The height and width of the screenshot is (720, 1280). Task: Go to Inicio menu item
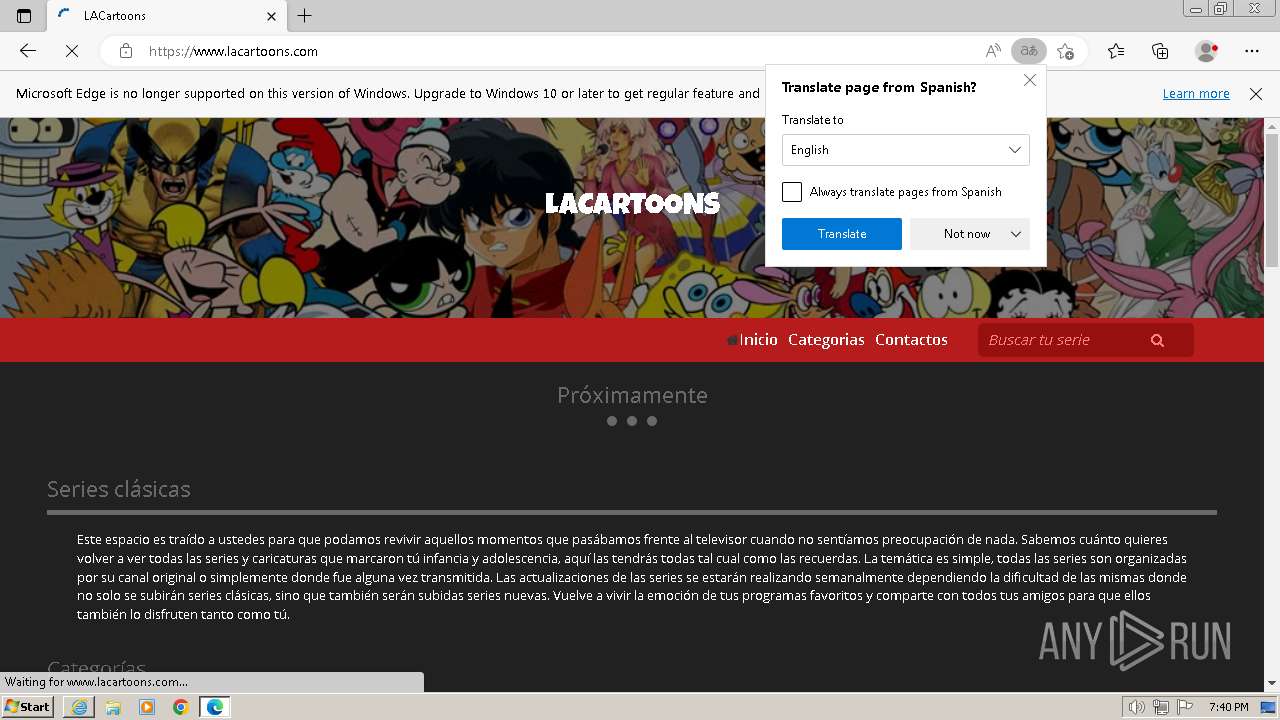pyautogui.click(x=758, y=340)
